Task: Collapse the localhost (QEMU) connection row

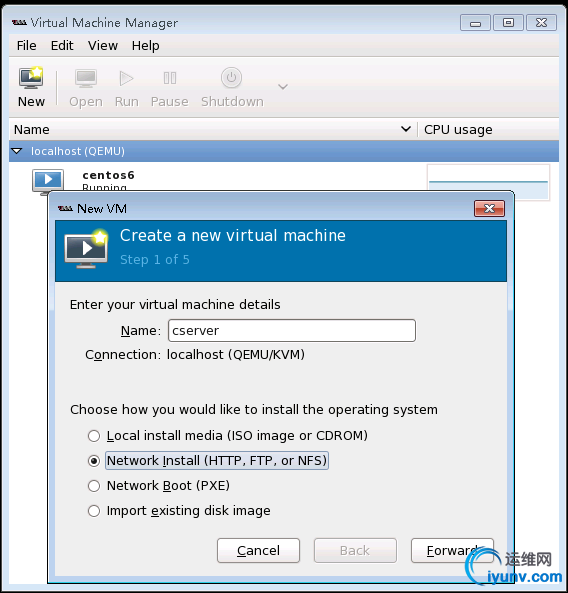Action: point(17,151)
